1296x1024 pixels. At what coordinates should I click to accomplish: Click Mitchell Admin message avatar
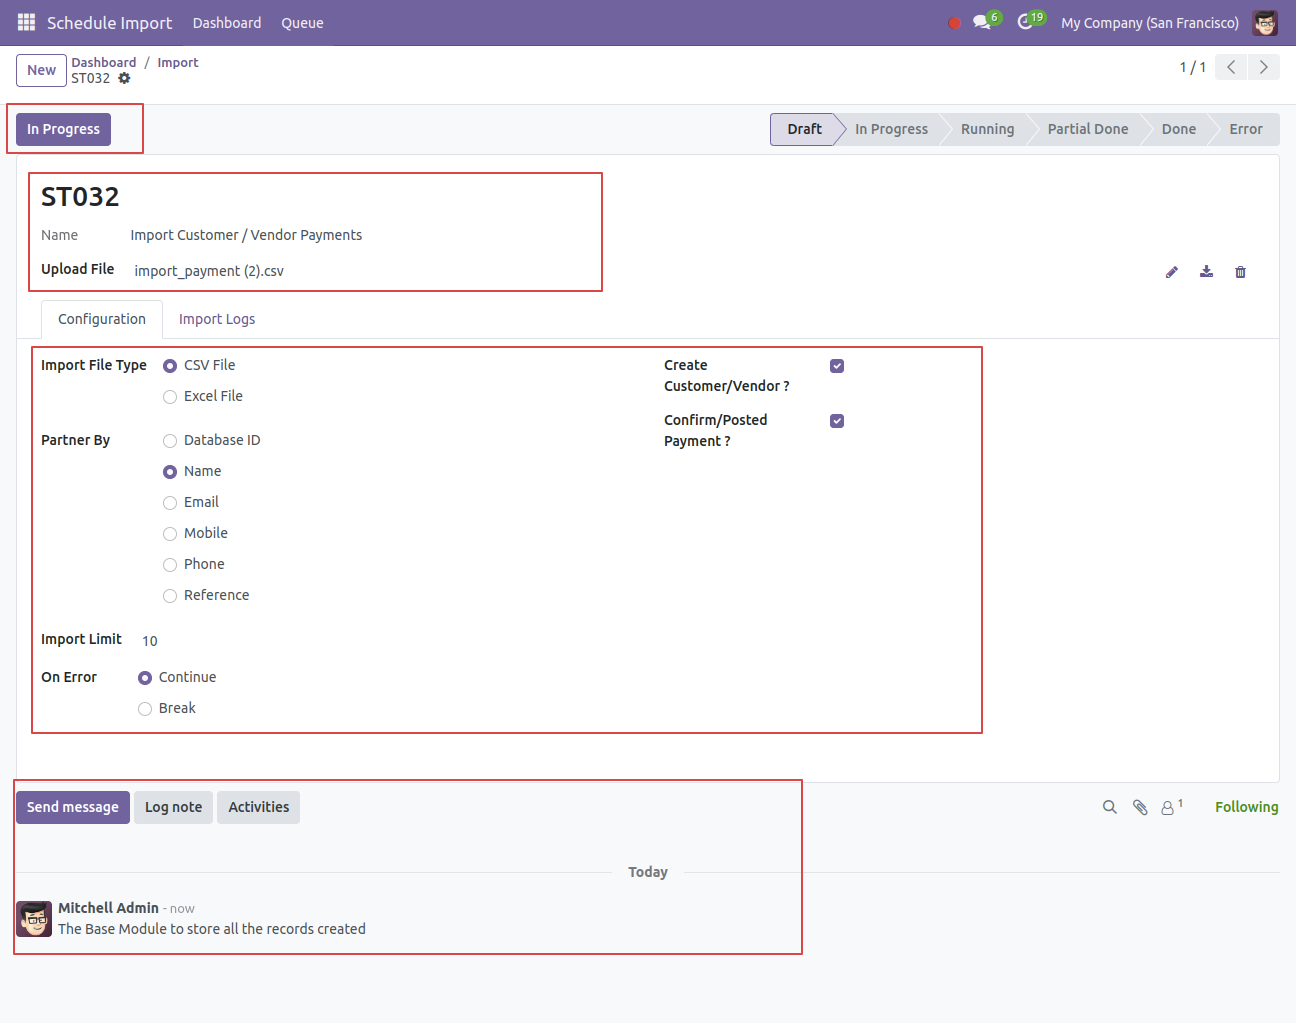[35, 919]
